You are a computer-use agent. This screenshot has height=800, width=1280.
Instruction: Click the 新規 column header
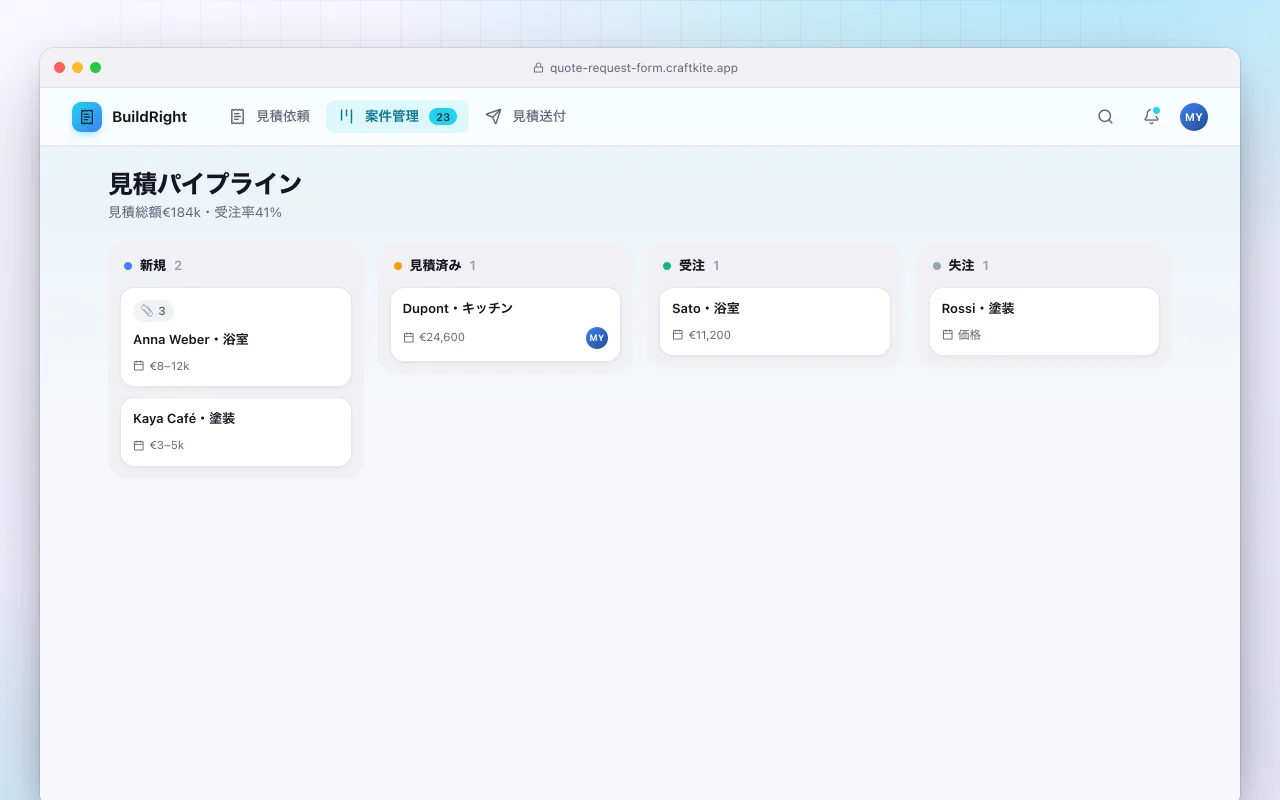(x=236, y=266)
